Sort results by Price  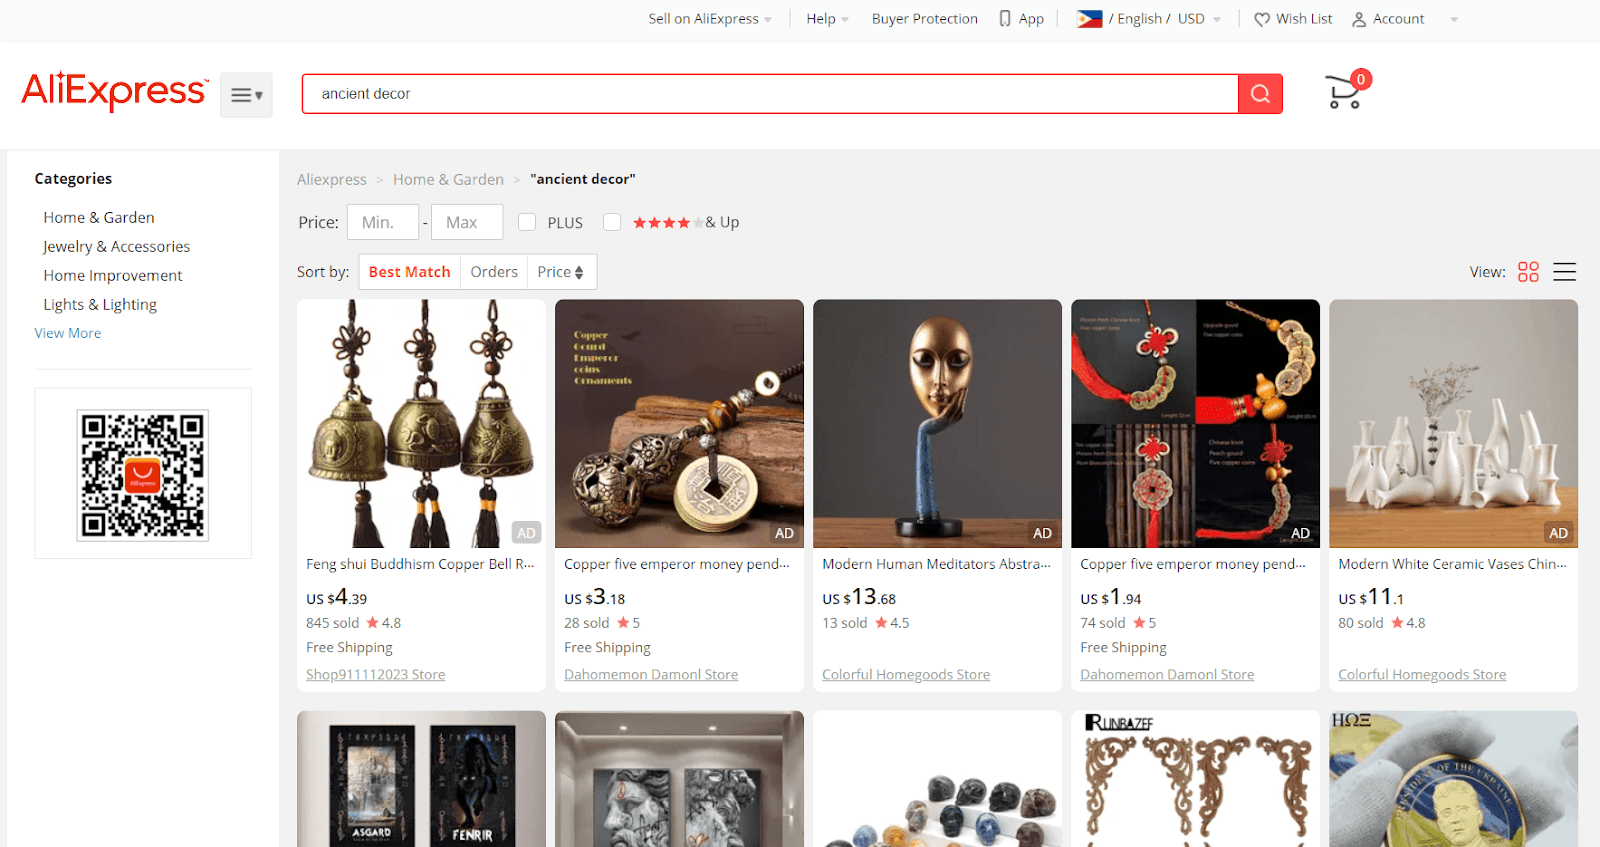point(561,272)
